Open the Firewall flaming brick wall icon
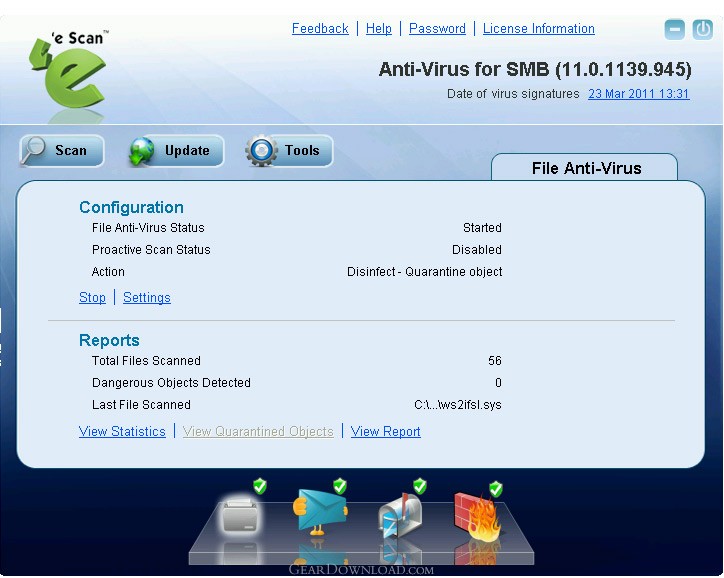This screenshot has height=578, width=724. tap(478, 515)
